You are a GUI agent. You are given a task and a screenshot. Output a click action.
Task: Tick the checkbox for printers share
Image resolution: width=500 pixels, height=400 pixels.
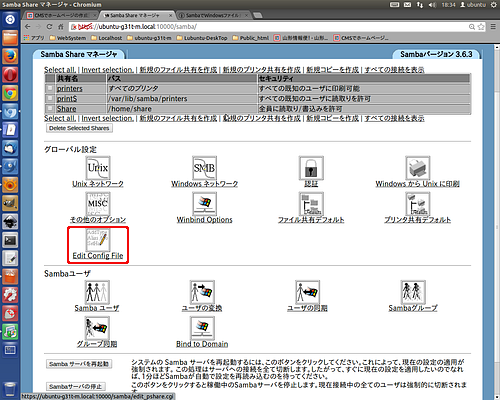50,88
